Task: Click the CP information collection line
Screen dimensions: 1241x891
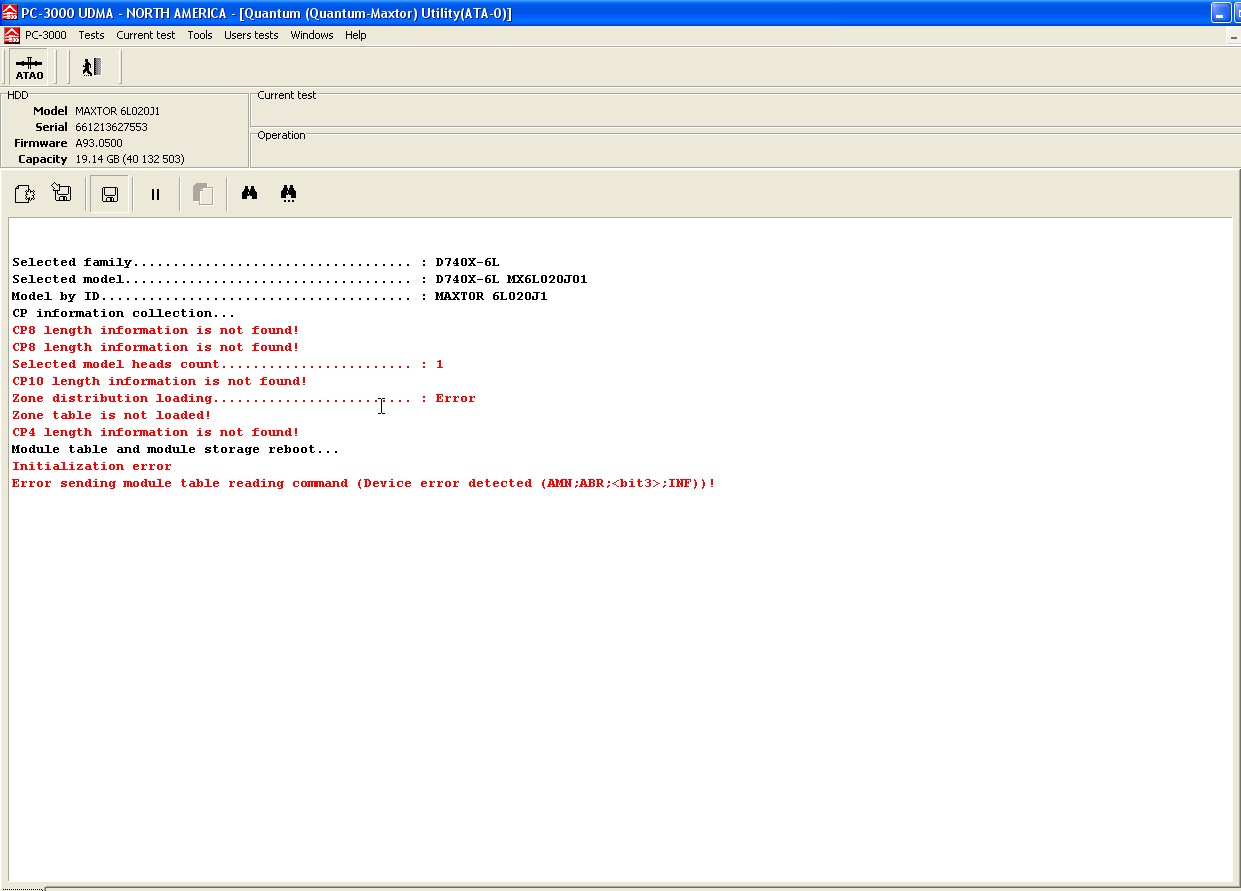Action: coord(124,313)
